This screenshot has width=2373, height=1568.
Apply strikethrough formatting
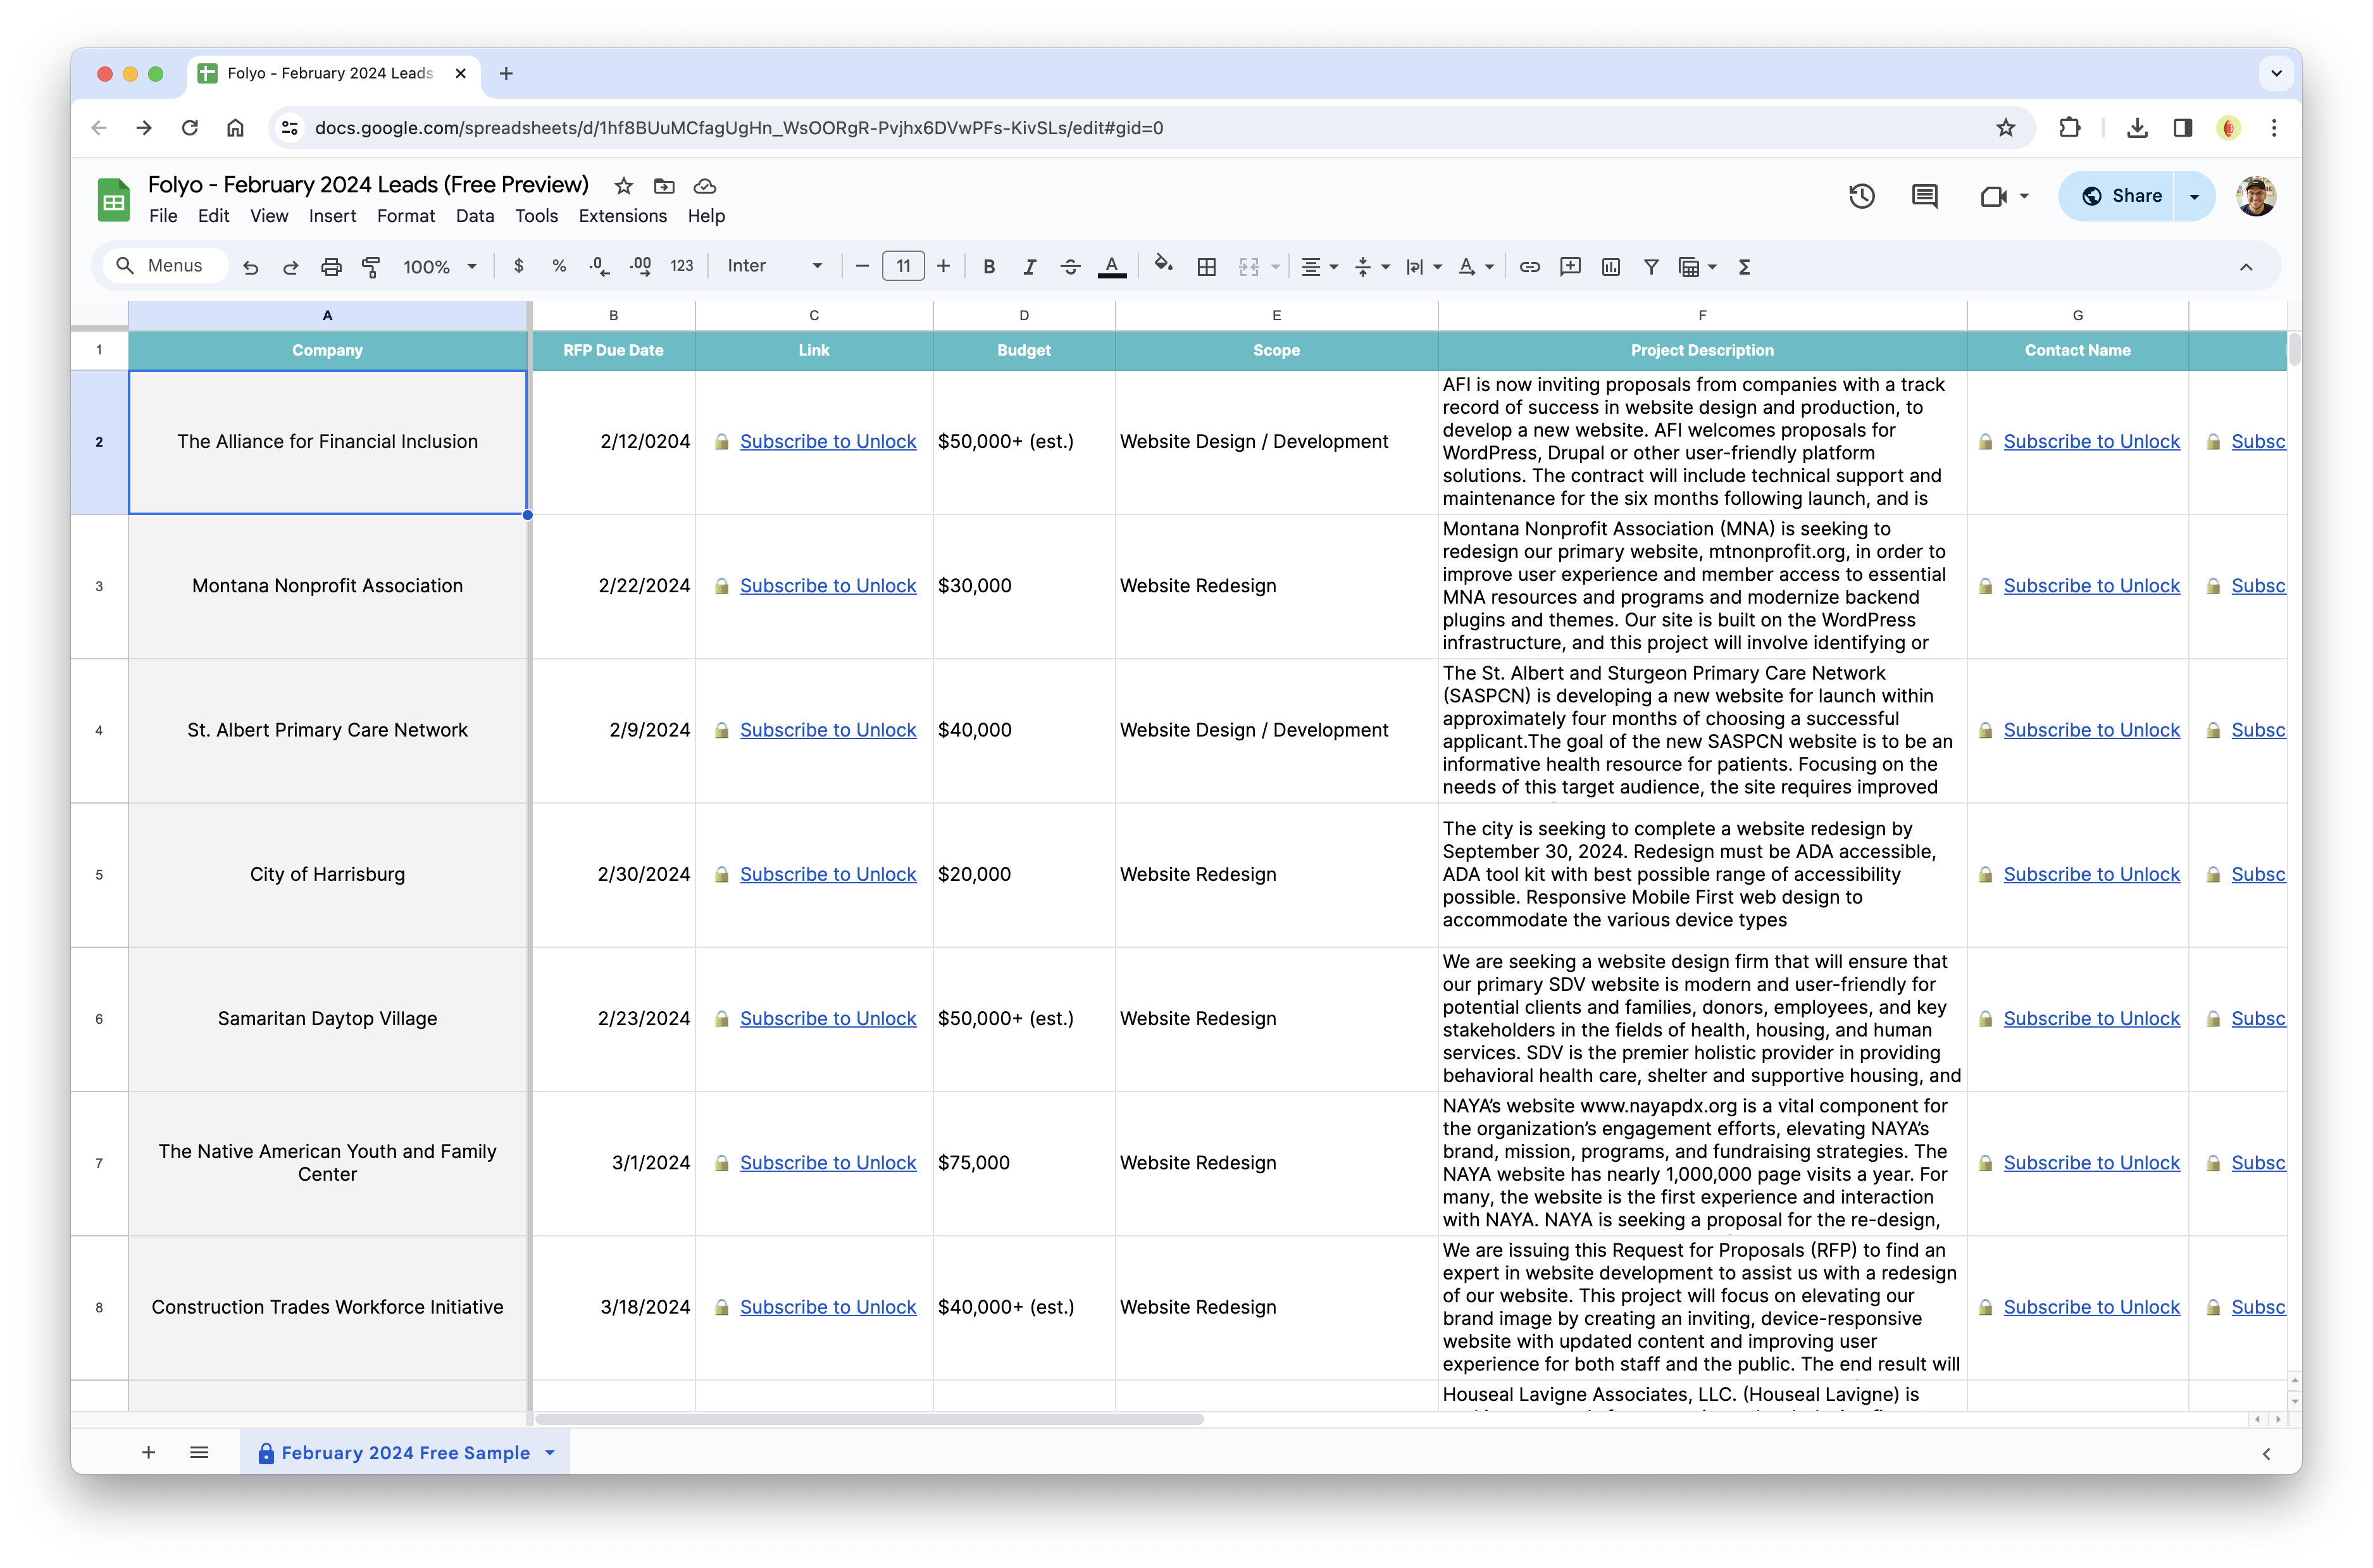pos(1070,266)
